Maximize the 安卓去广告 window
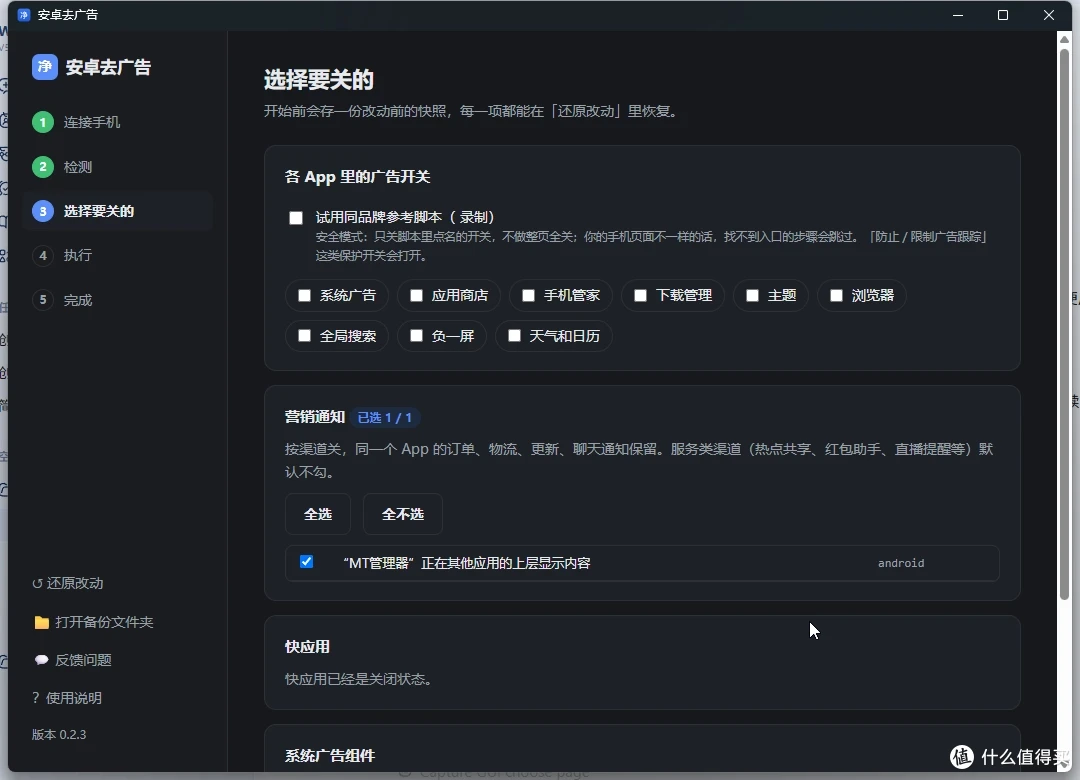Viewport: 1080px width, 780px height. coord(1003,15)
